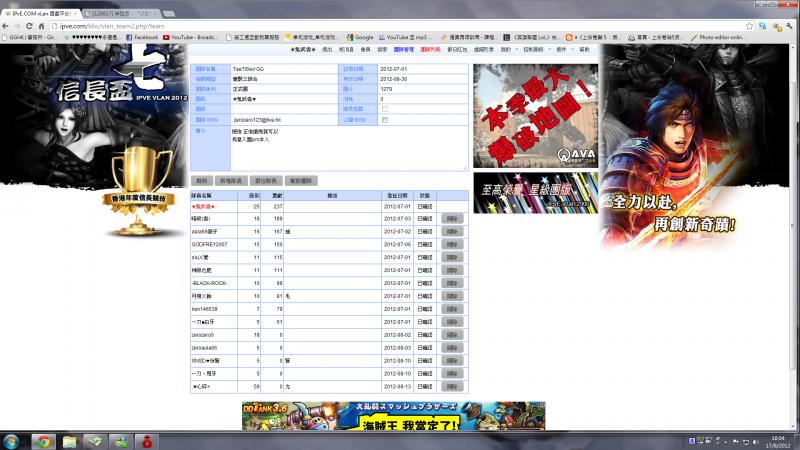Open the system tray clock

tap(778, 442)
